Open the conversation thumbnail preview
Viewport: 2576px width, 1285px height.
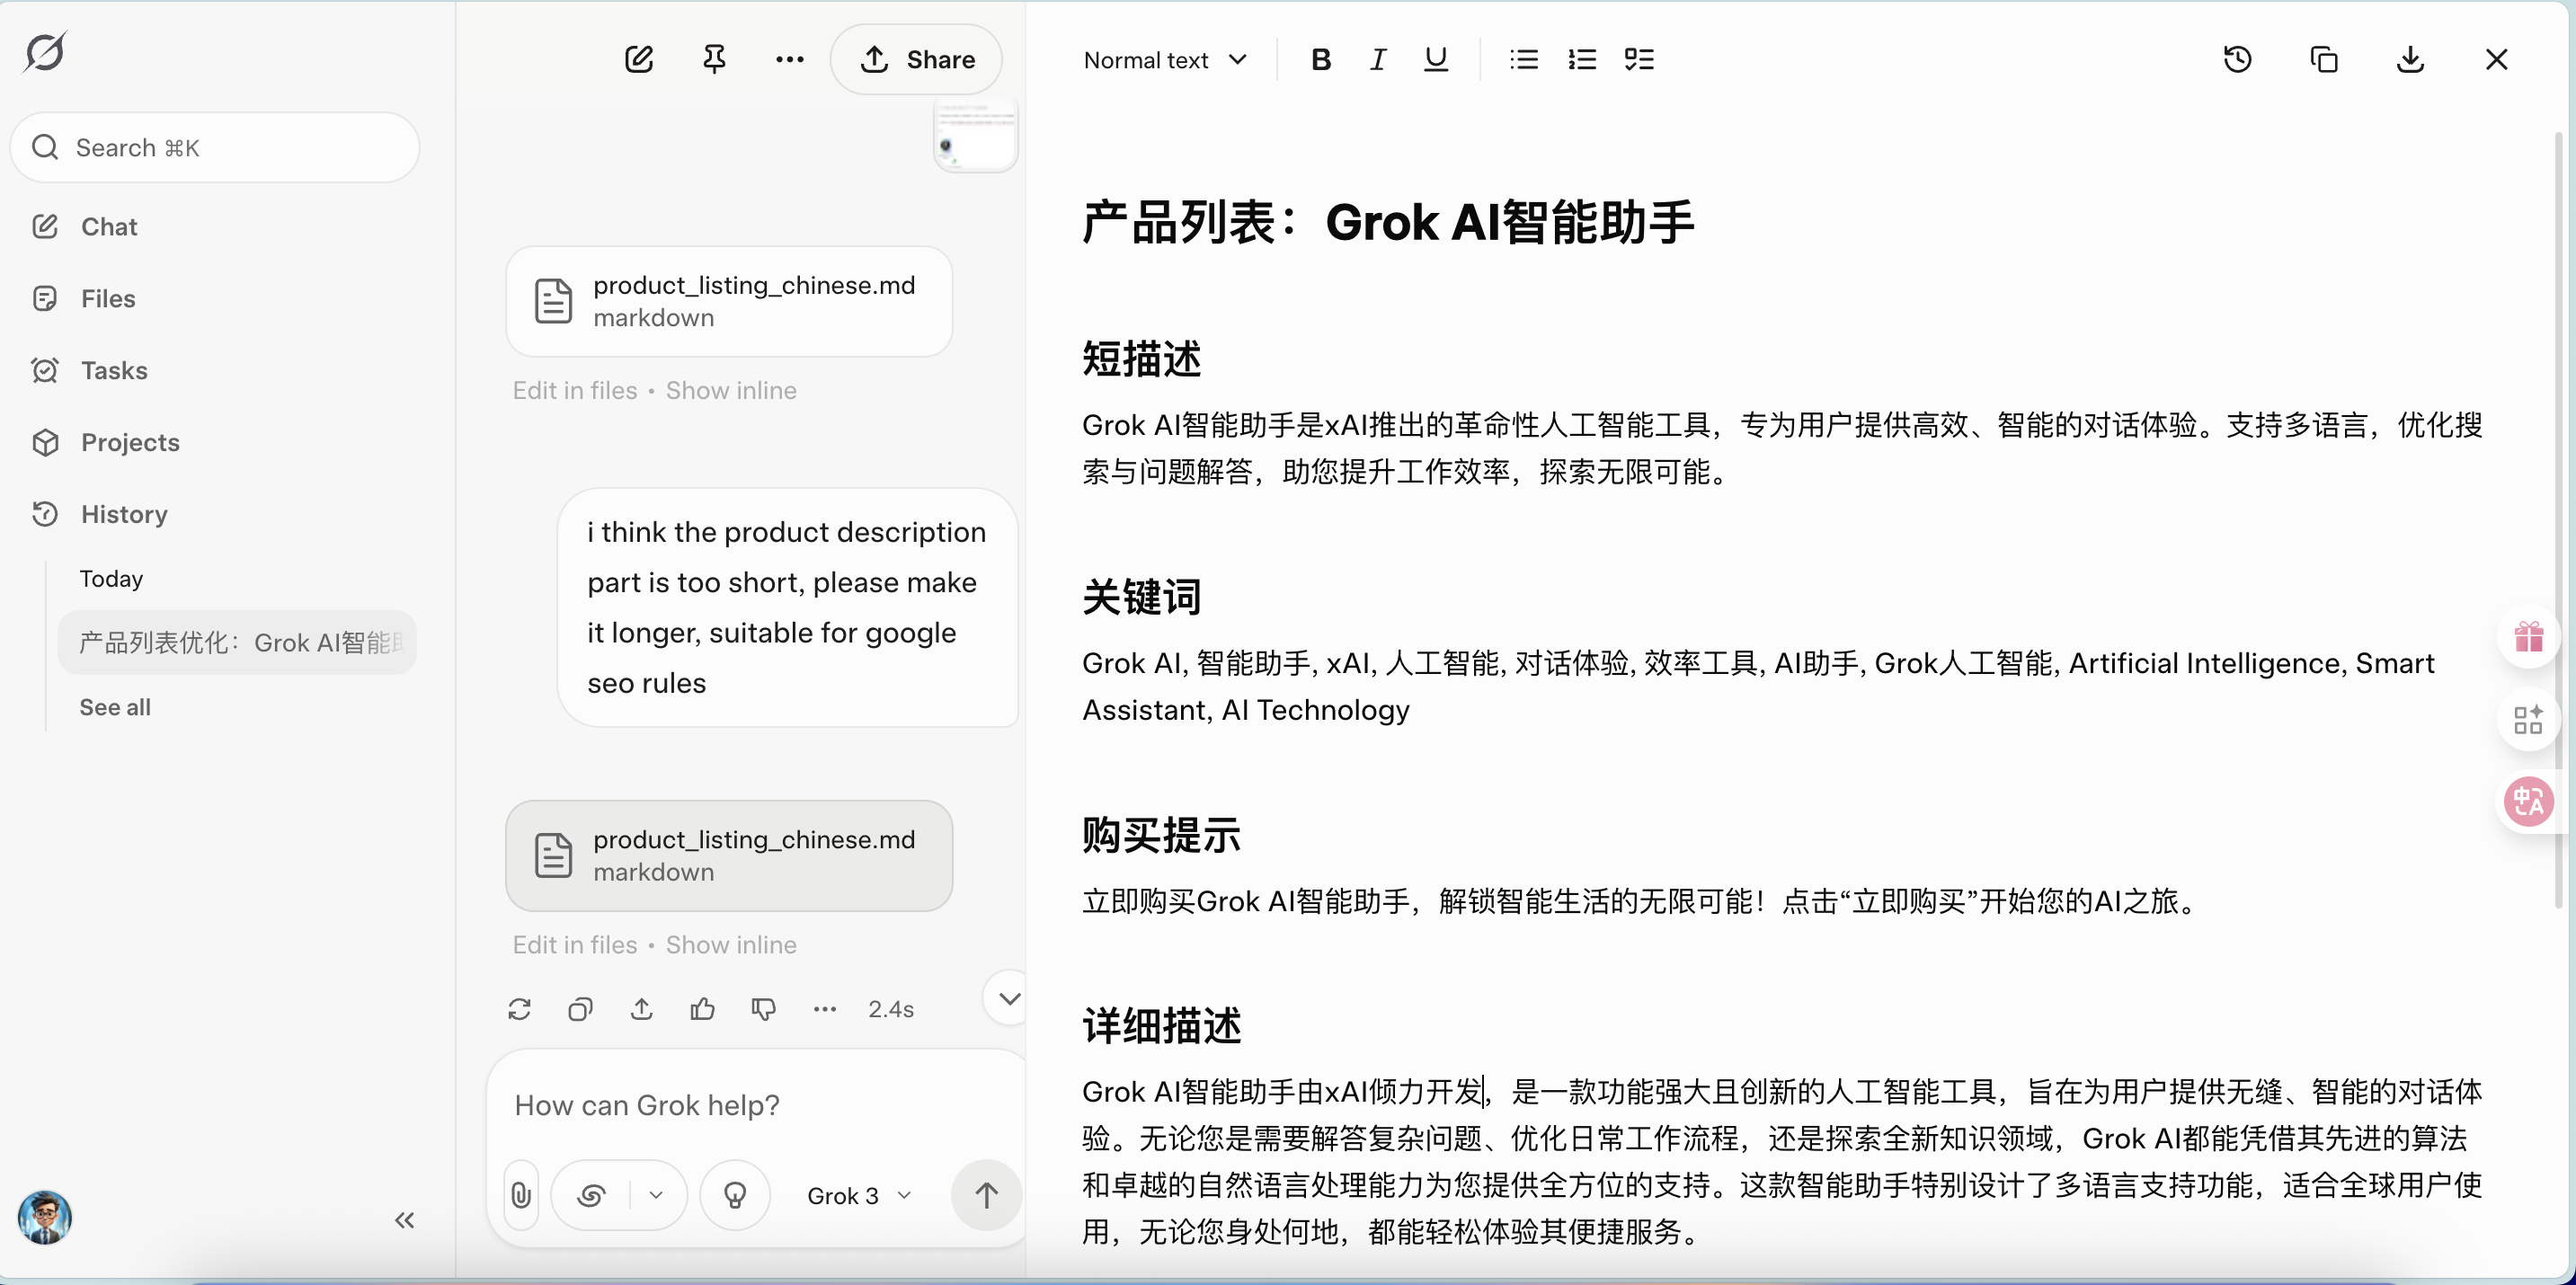[975, 135]
